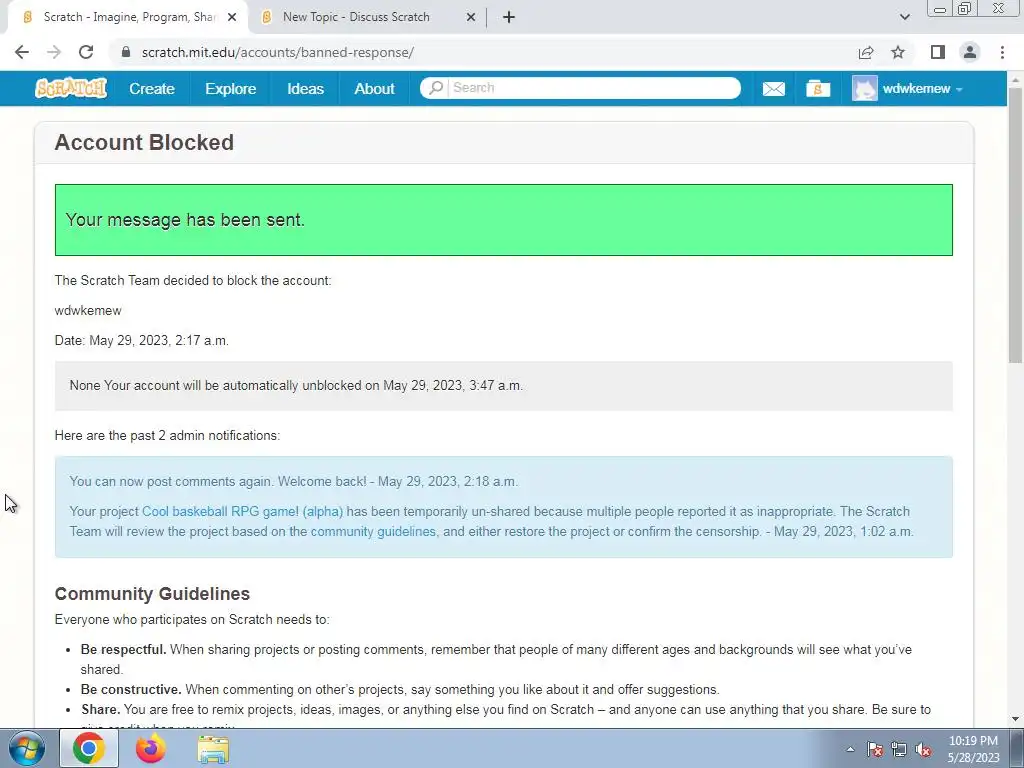The width and height of the screenshot is (1024, 768).
Task: Click the 'Date: May 29, 2023, 2:17 a.m.' line
Action: (141, 341)
